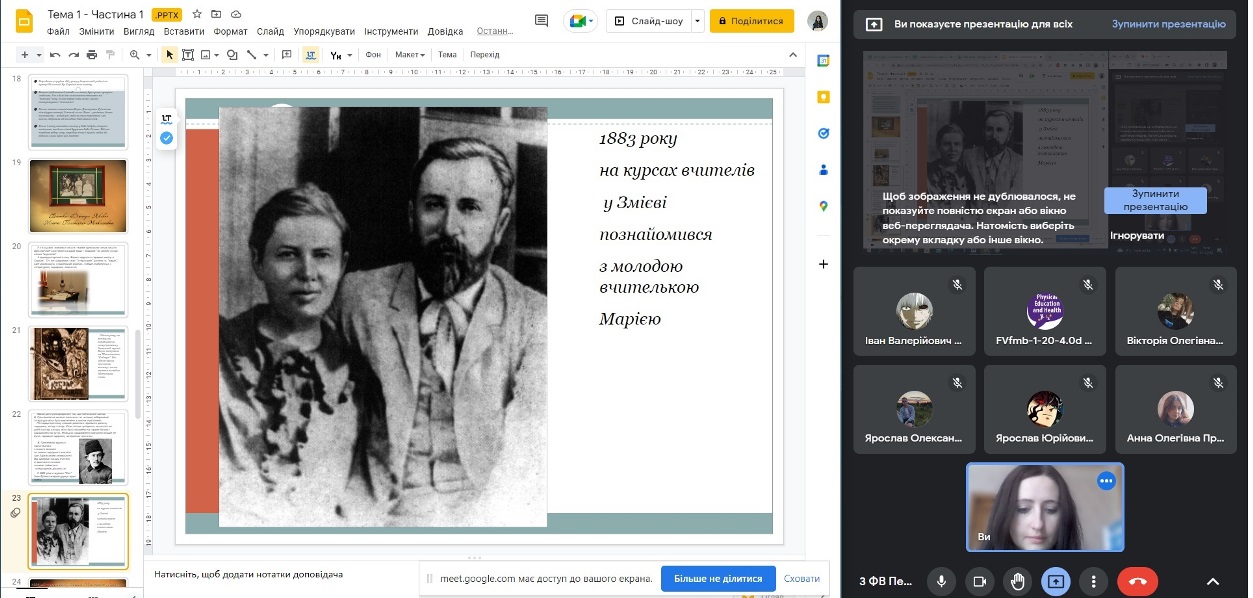Screen dimensions: 1253x598
Task: Expand the Meet bottom panel chevron
Action: [1213, 581]
